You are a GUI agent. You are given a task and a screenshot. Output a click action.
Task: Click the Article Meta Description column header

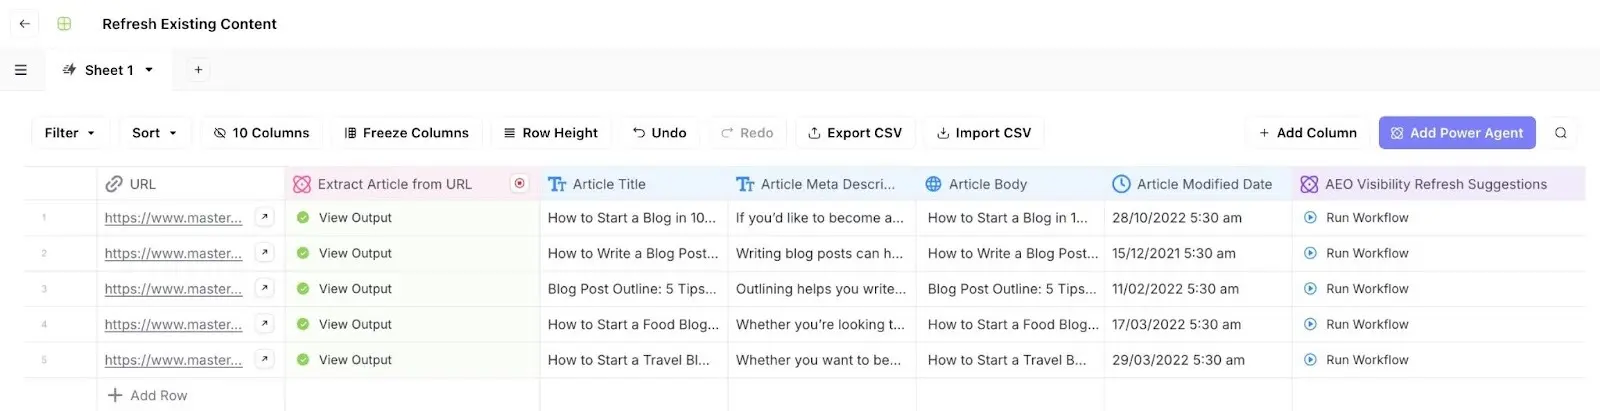coord(822,184)
